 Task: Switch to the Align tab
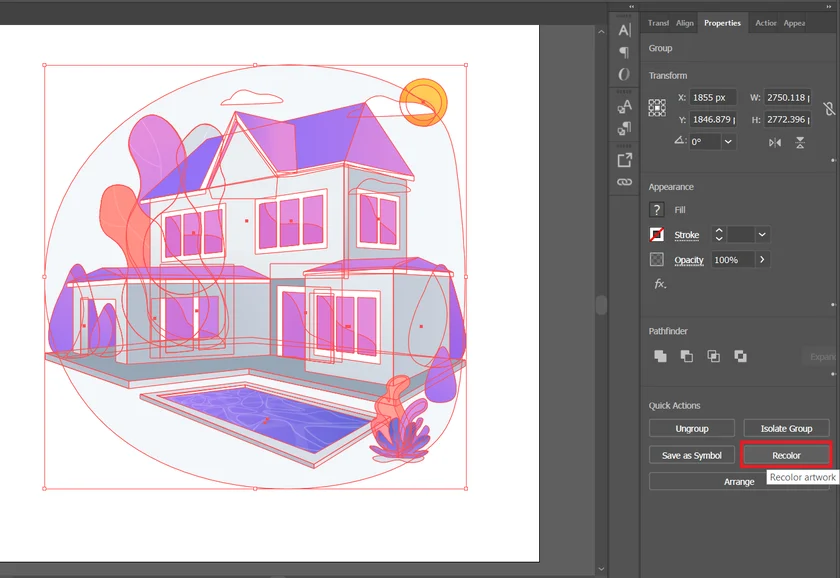pos(685,23)
